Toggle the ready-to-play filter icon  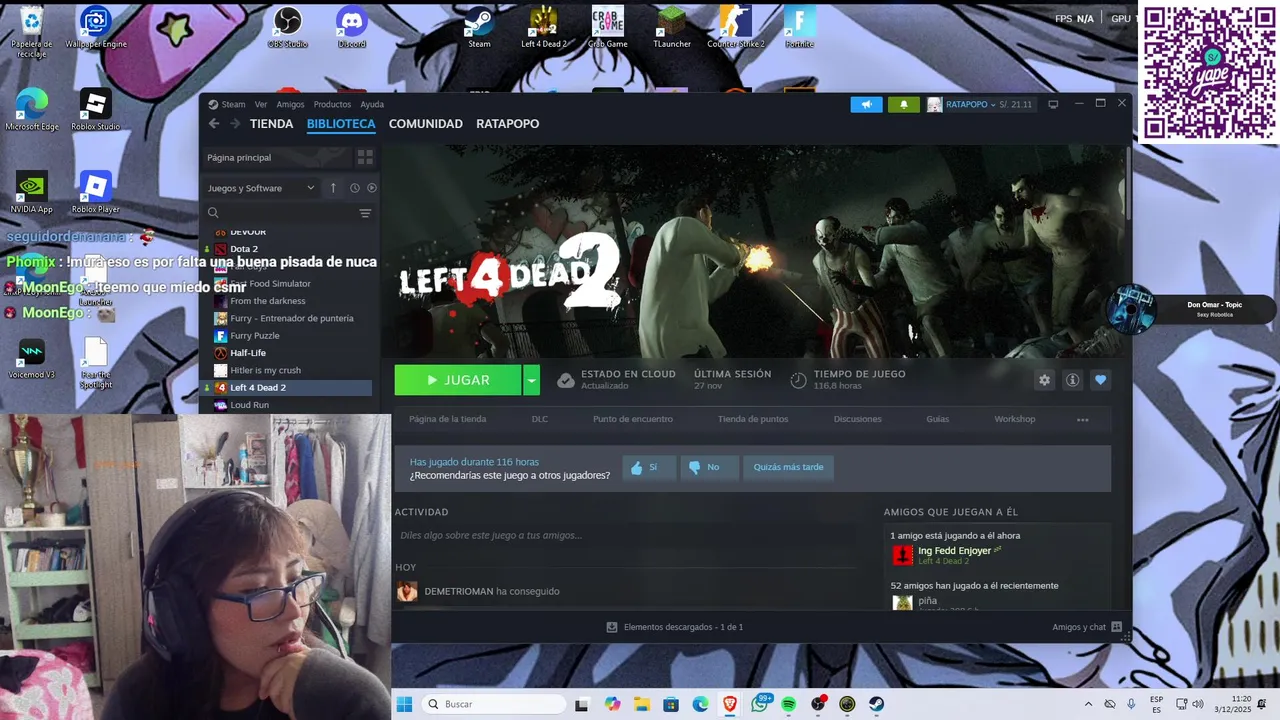372,188
